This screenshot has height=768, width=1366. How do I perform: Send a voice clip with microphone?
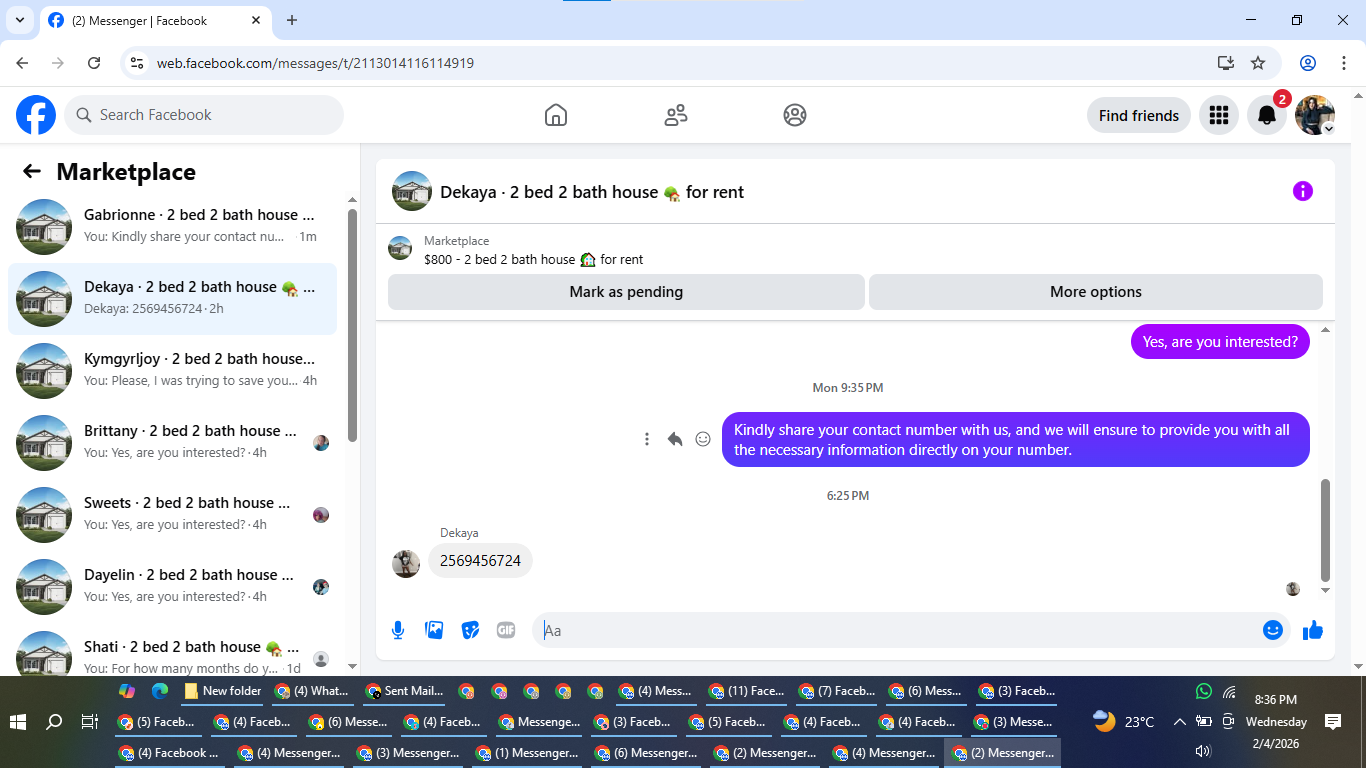398,630
